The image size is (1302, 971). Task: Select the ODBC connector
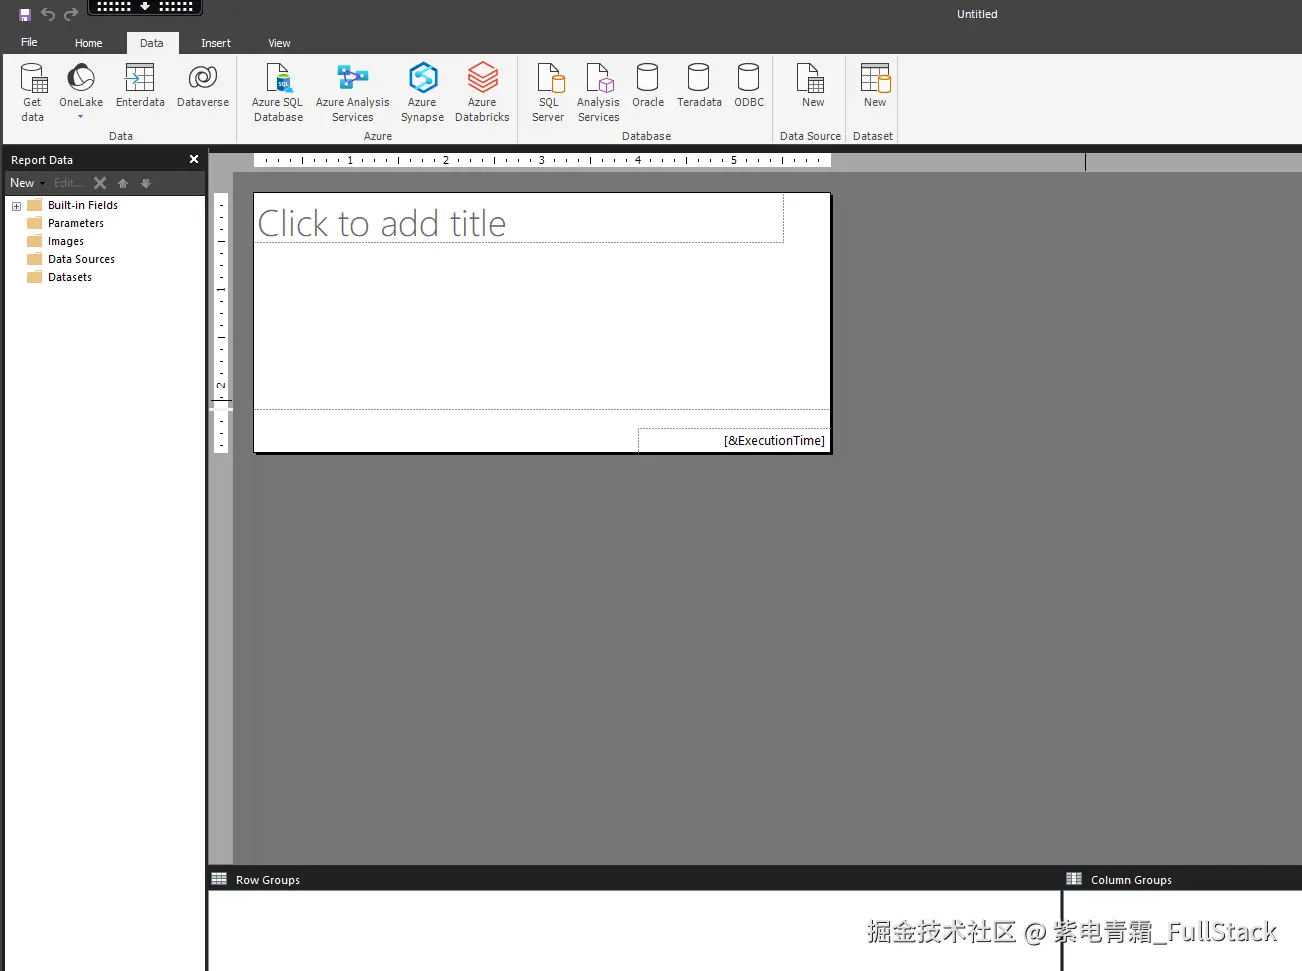[749, 86]
